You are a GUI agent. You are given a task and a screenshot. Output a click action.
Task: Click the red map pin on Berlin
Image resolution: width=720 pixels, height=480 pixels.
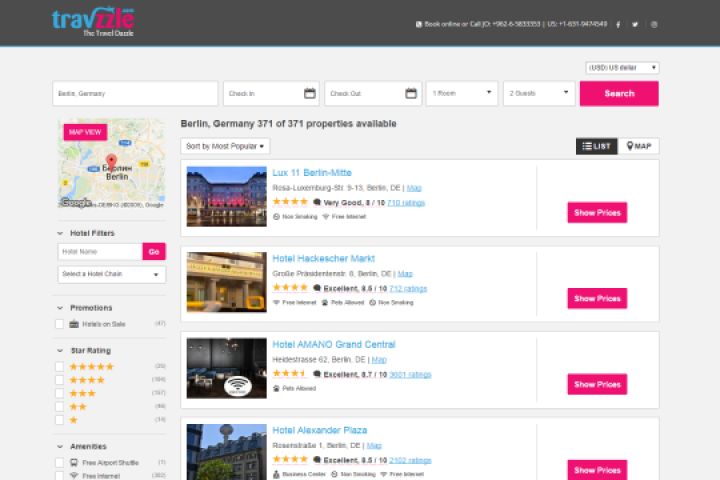pyautogui.click(x=111, y=162)
